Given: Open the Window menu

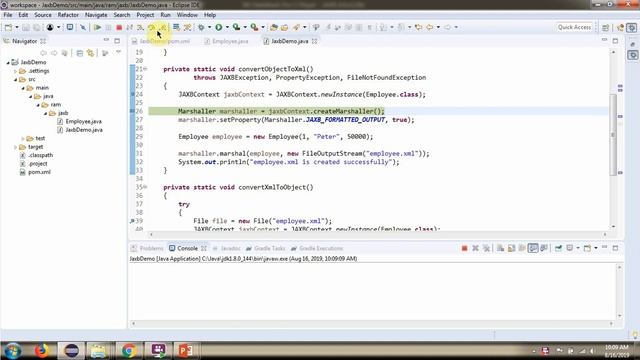Looking at the screenshot, I should pyautogui.click(x=187, y=15).
